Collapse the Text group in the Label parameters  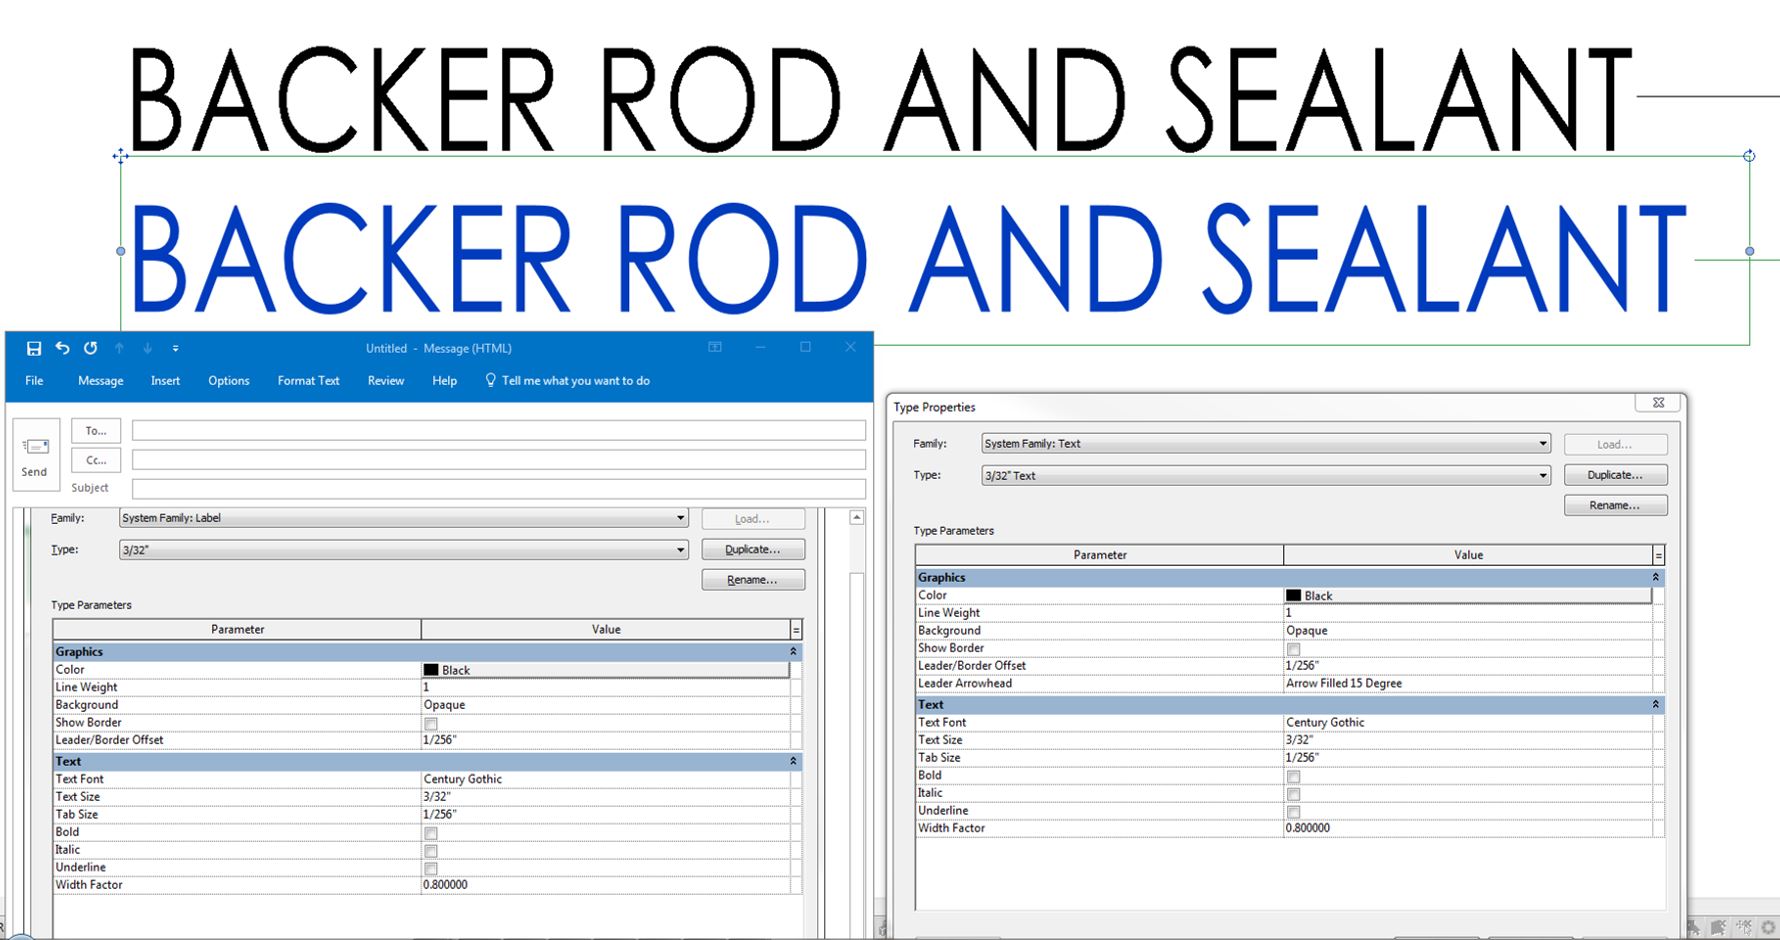[794, 762]
